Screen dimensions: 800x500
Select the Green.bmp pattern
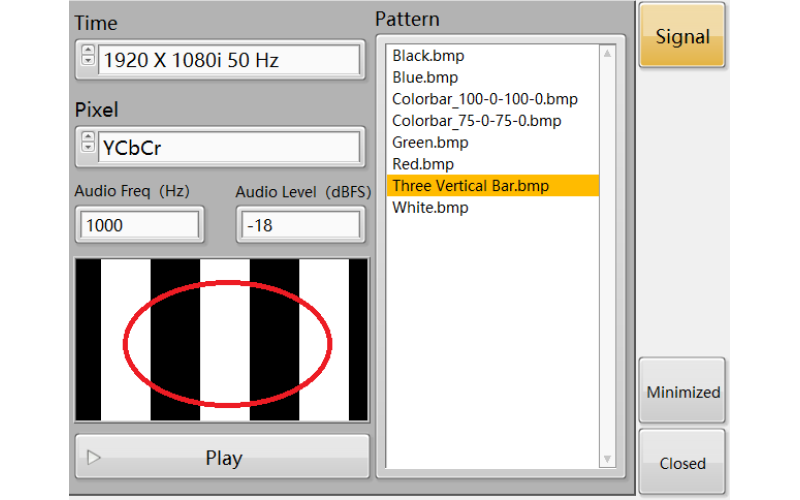429,143
